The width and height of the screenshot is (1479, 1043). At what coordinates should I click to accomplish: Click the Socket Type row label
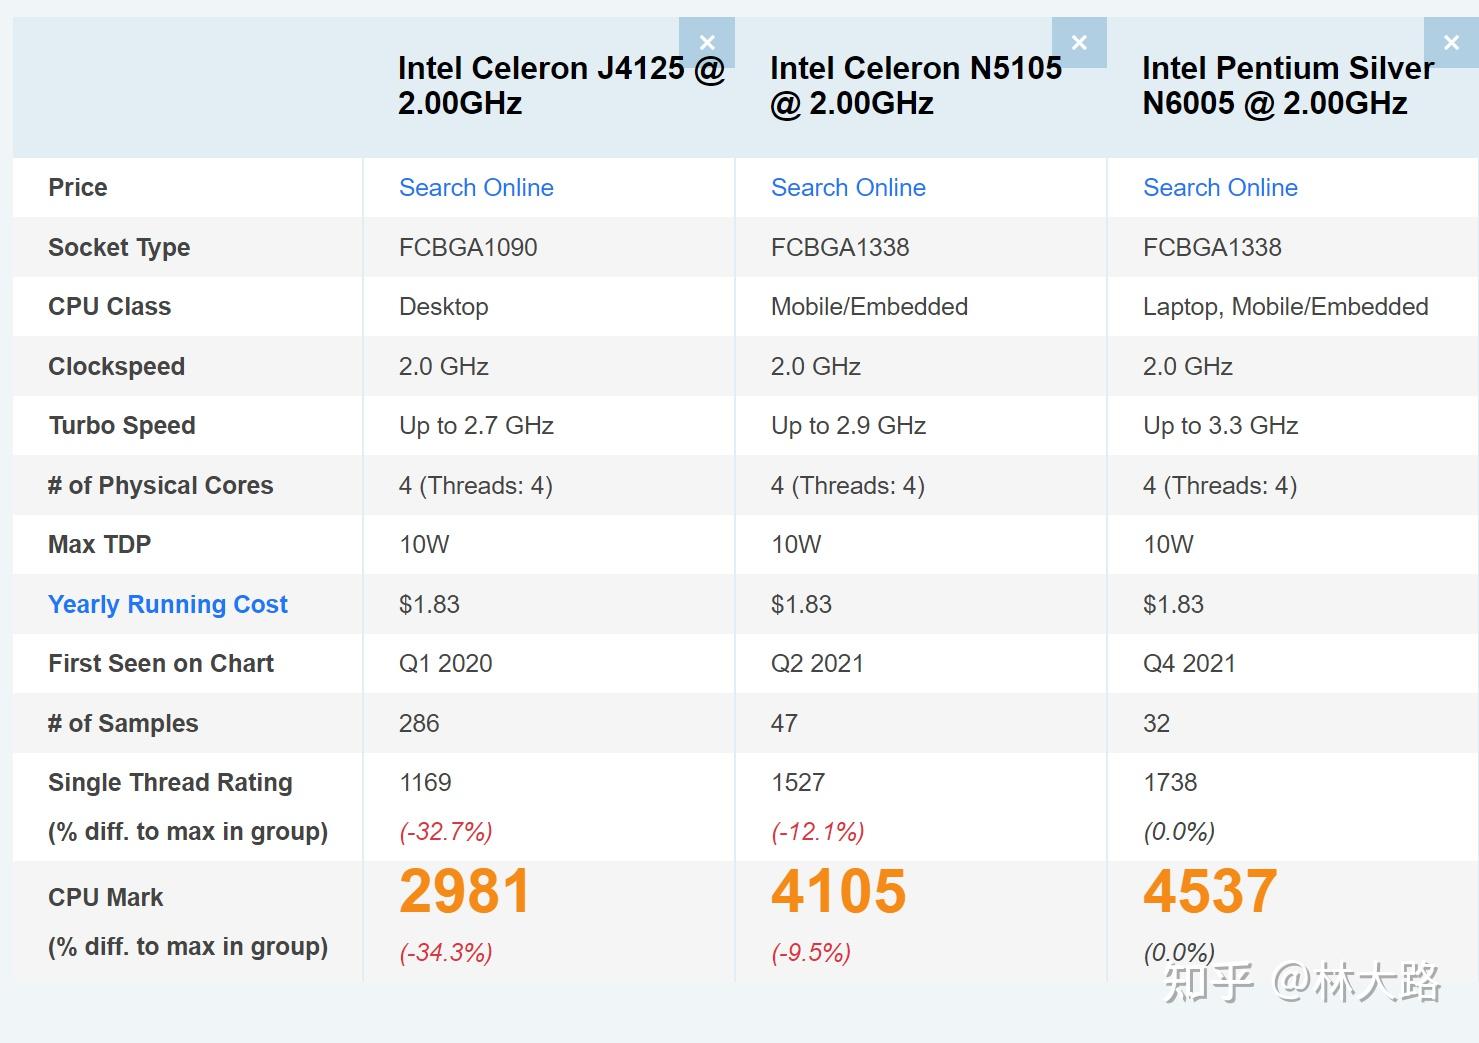click(x=119, y=247)
